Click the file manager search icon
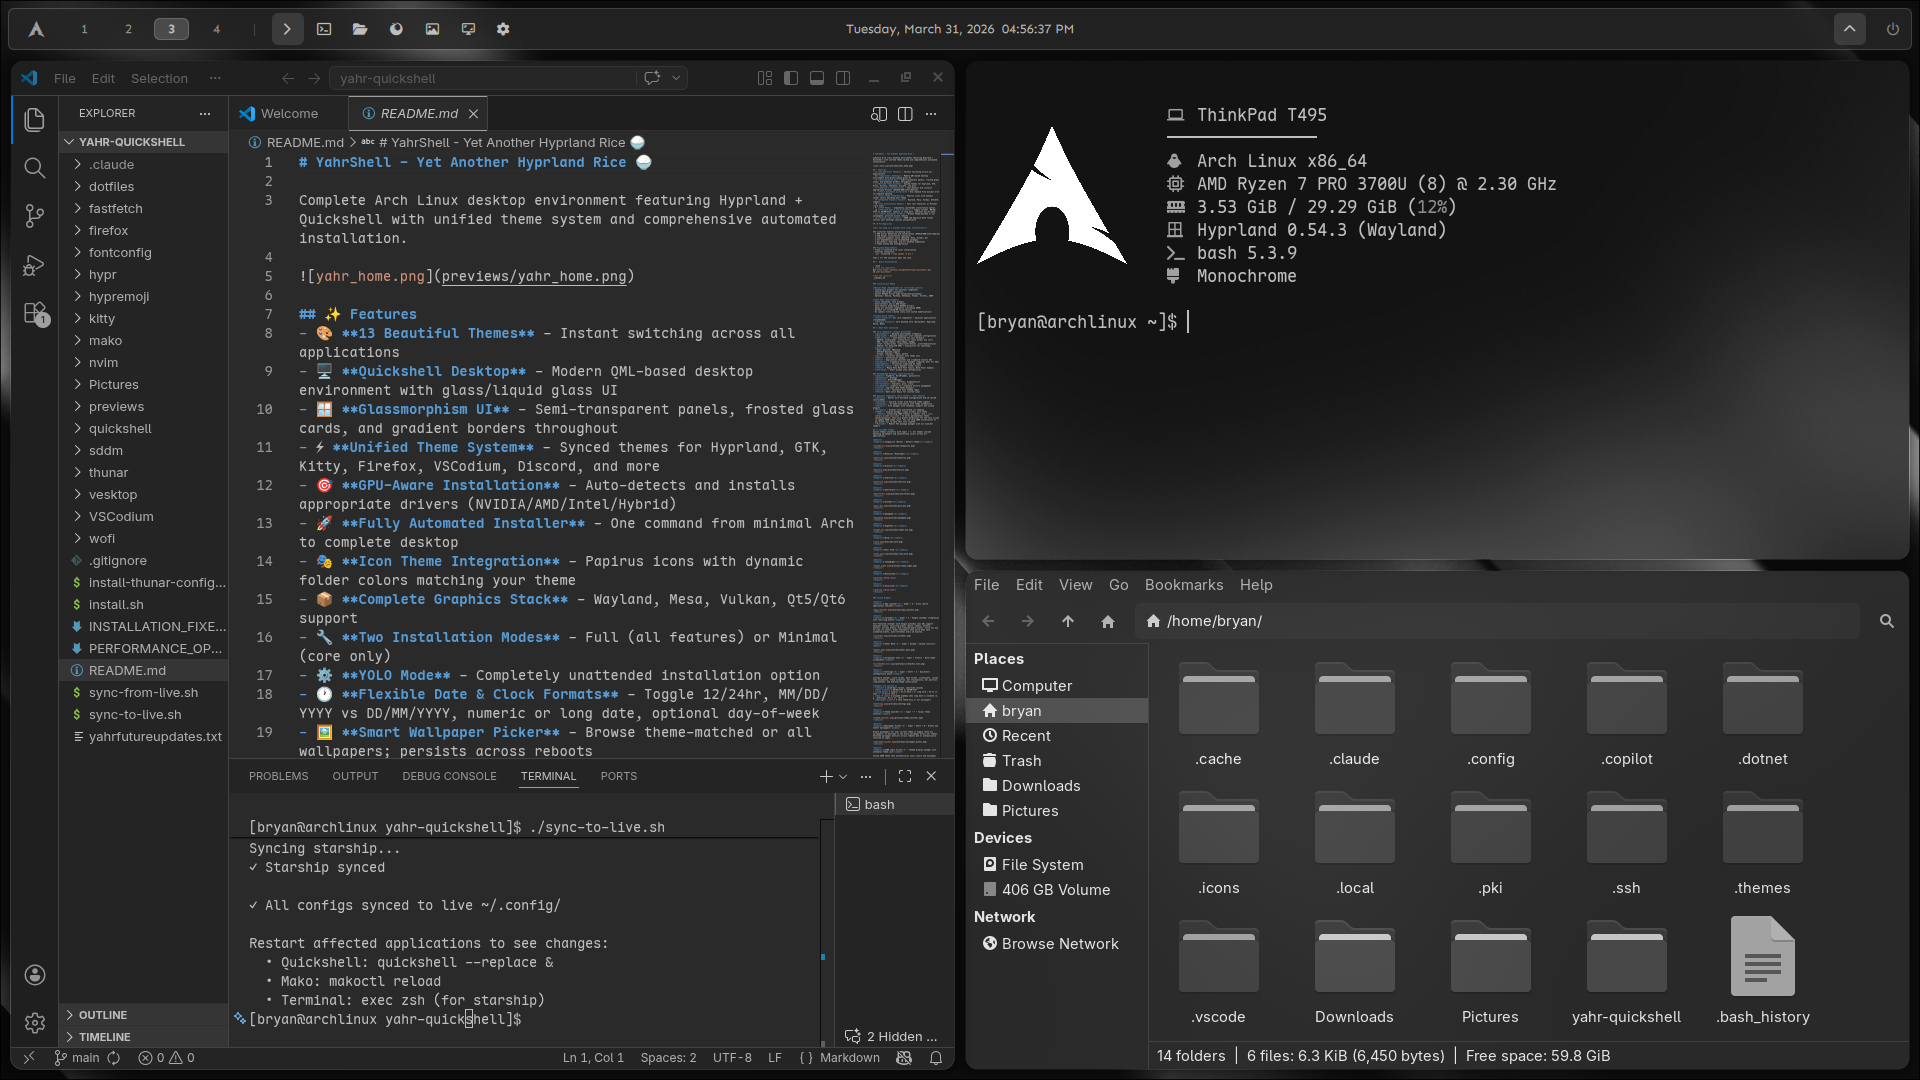Viewport: 1920px width, 1080px height. coord(1887,621)
